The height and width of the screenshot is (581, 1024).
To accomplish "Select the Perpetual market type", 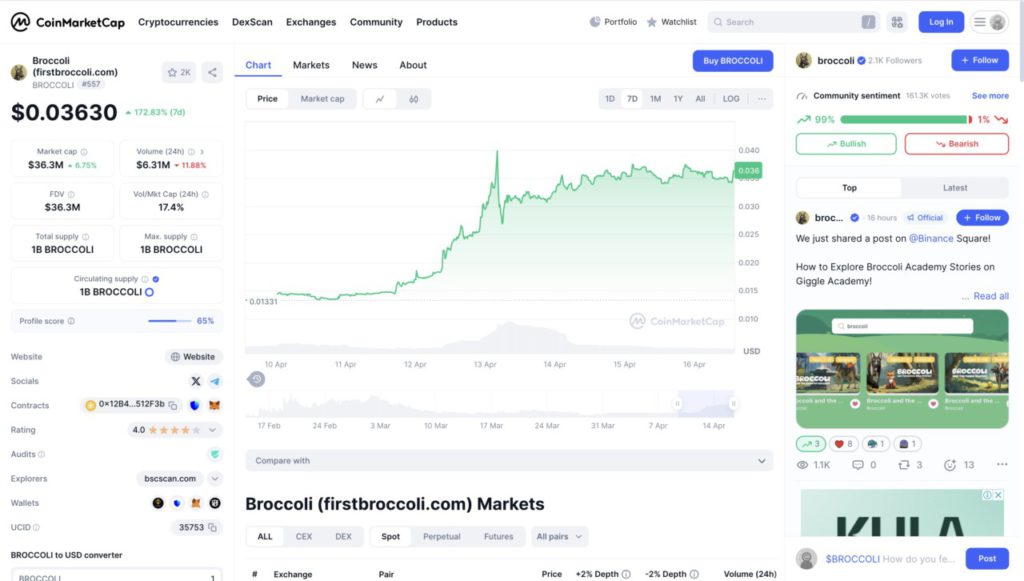I will (441, 537).
